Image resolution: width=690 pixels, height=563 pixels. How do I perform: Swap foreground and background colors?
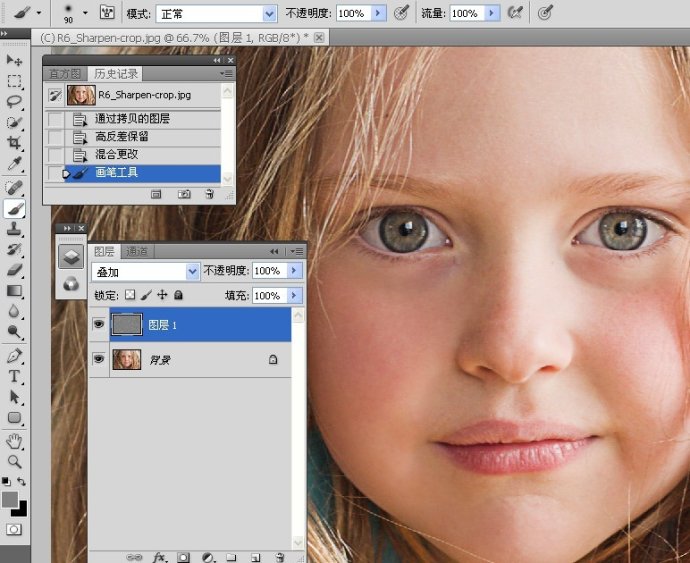(21, 482)
